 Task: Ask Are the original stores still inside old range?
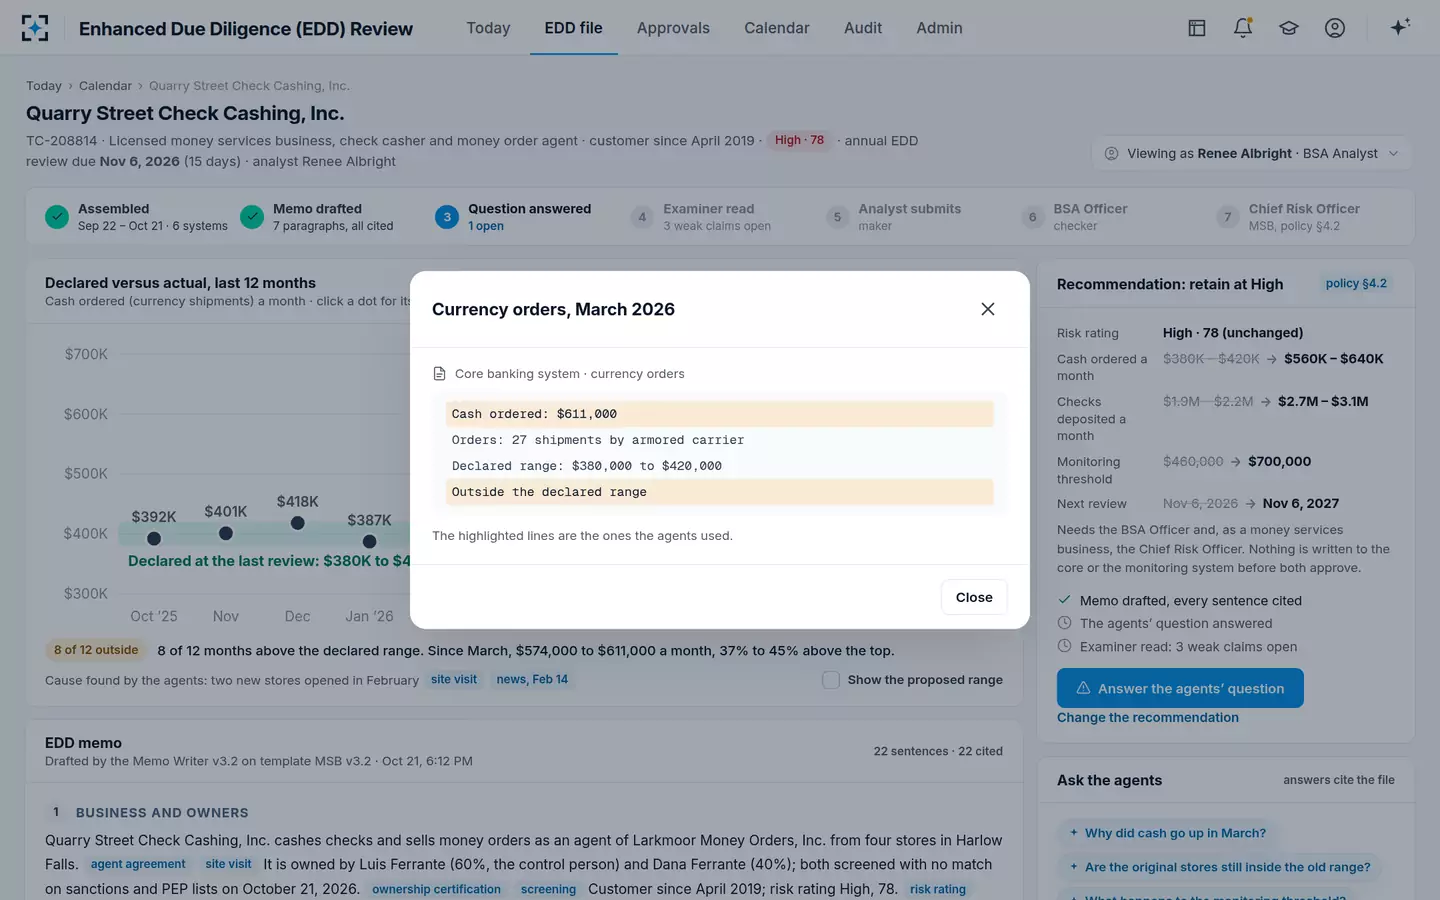(1220, 867)
